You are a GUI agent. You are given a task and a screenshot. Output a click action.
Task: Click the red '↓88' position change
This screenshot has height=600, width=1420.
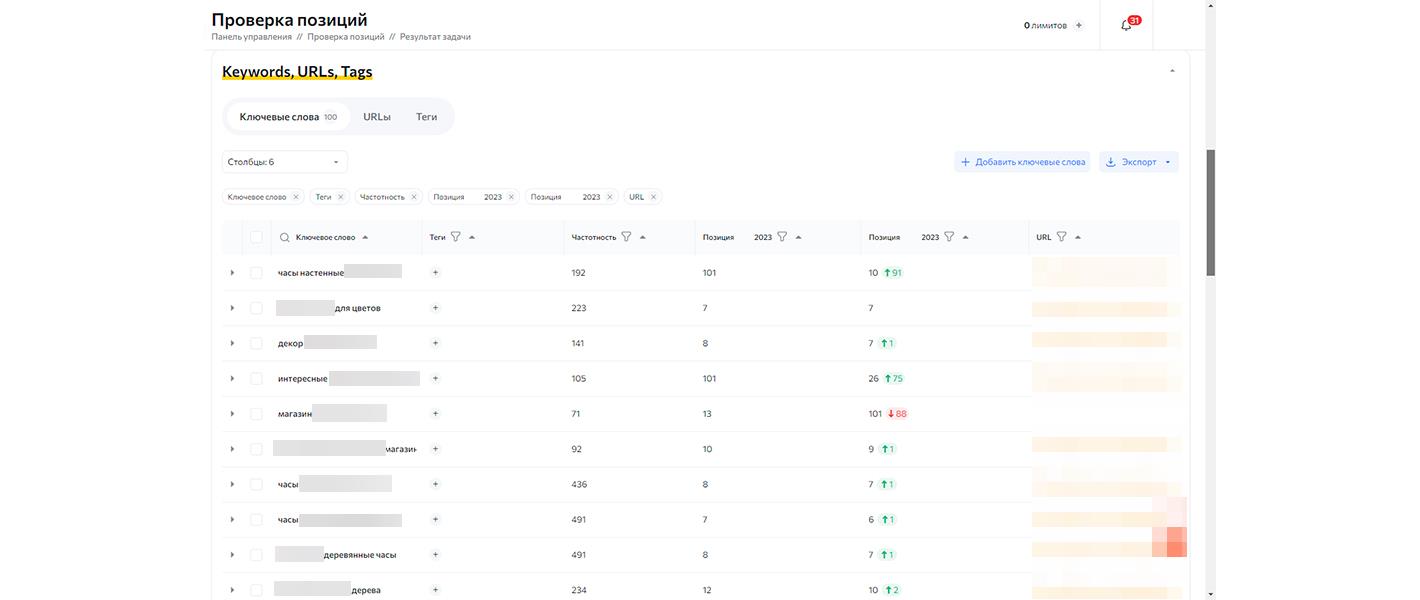tap(897, 413)
